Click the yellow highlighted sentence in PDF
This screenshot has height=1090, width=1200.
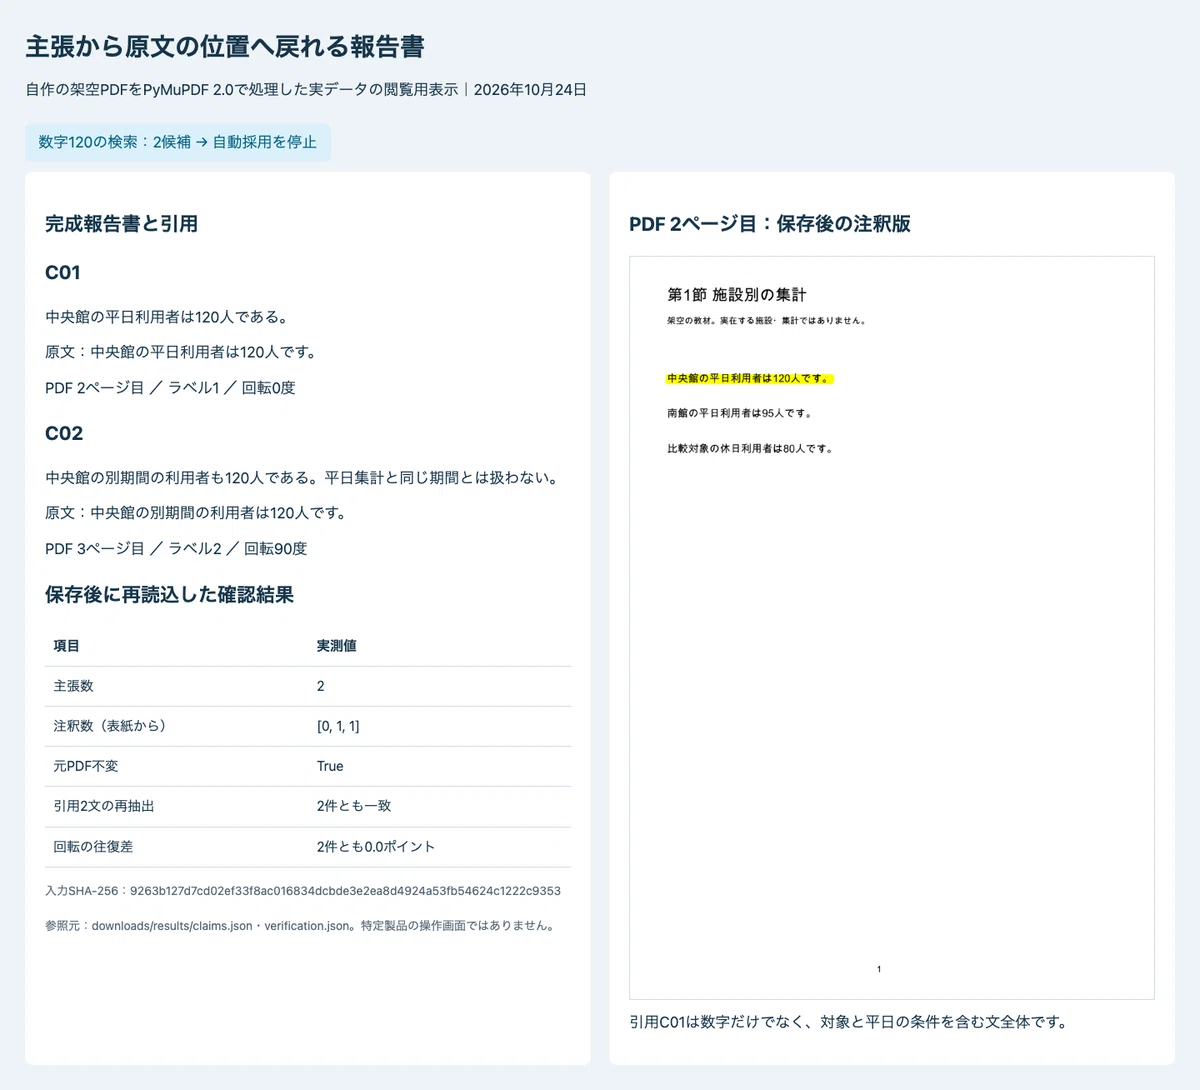tap(750, 379)
